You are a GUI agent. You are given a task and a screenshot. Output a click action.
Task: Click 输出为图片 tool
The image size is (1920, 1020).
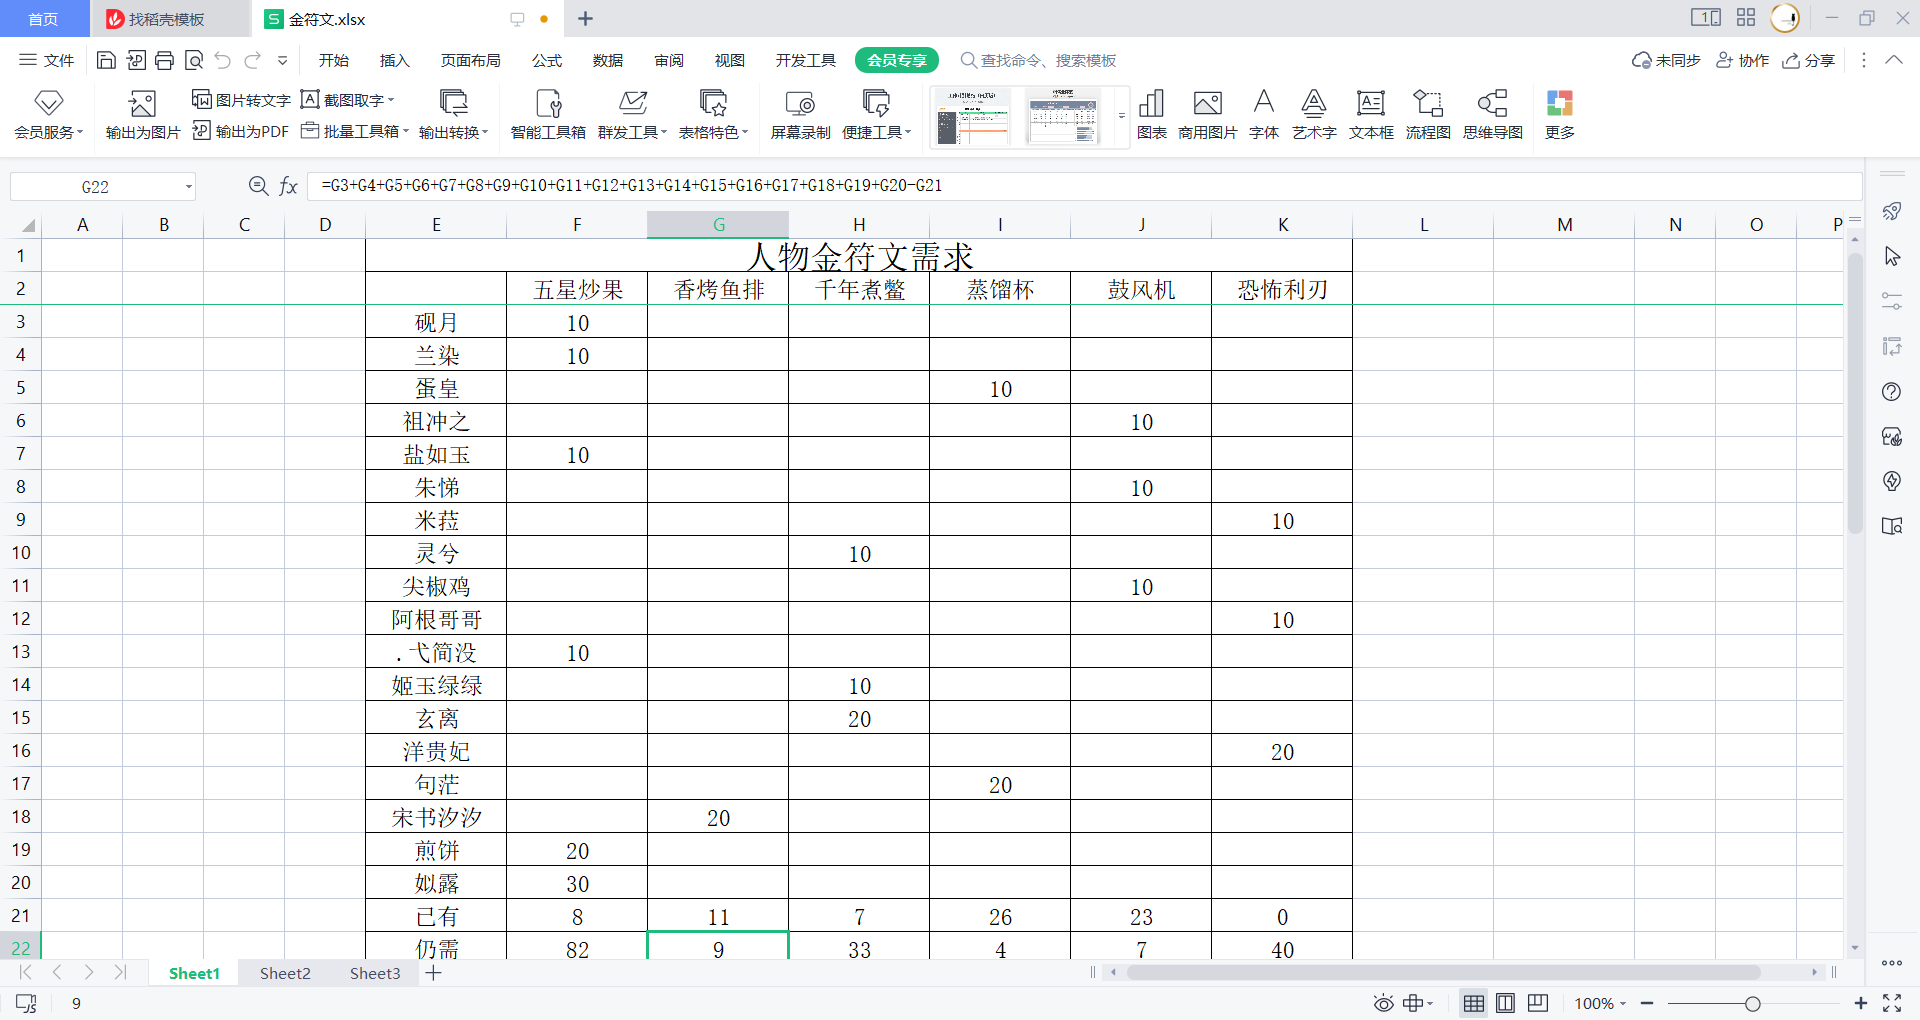143,113
